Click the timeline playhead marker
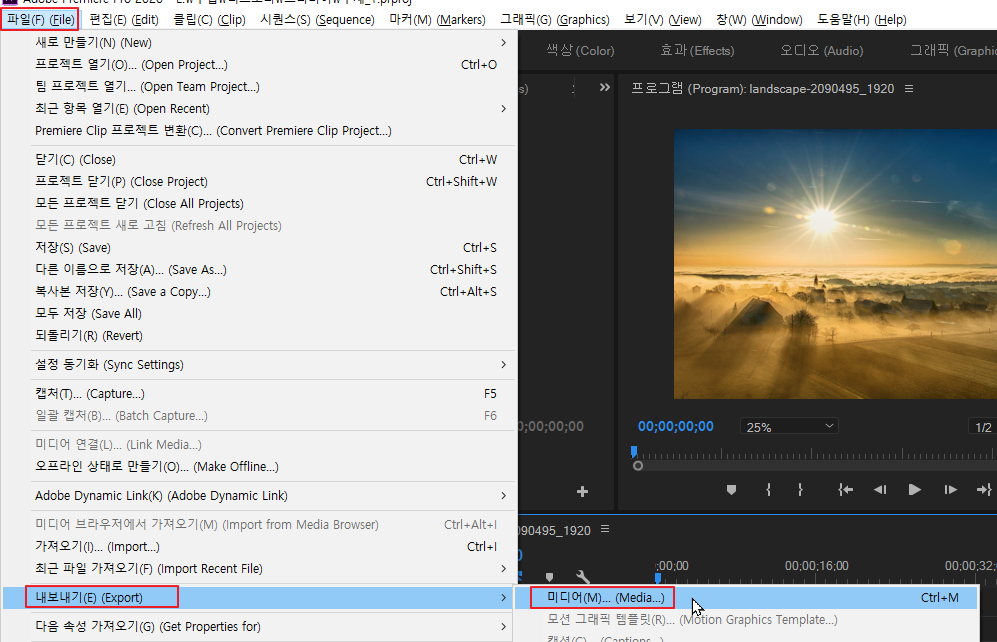Viewport: 997px width, 642px height. (x=658, y=578)
